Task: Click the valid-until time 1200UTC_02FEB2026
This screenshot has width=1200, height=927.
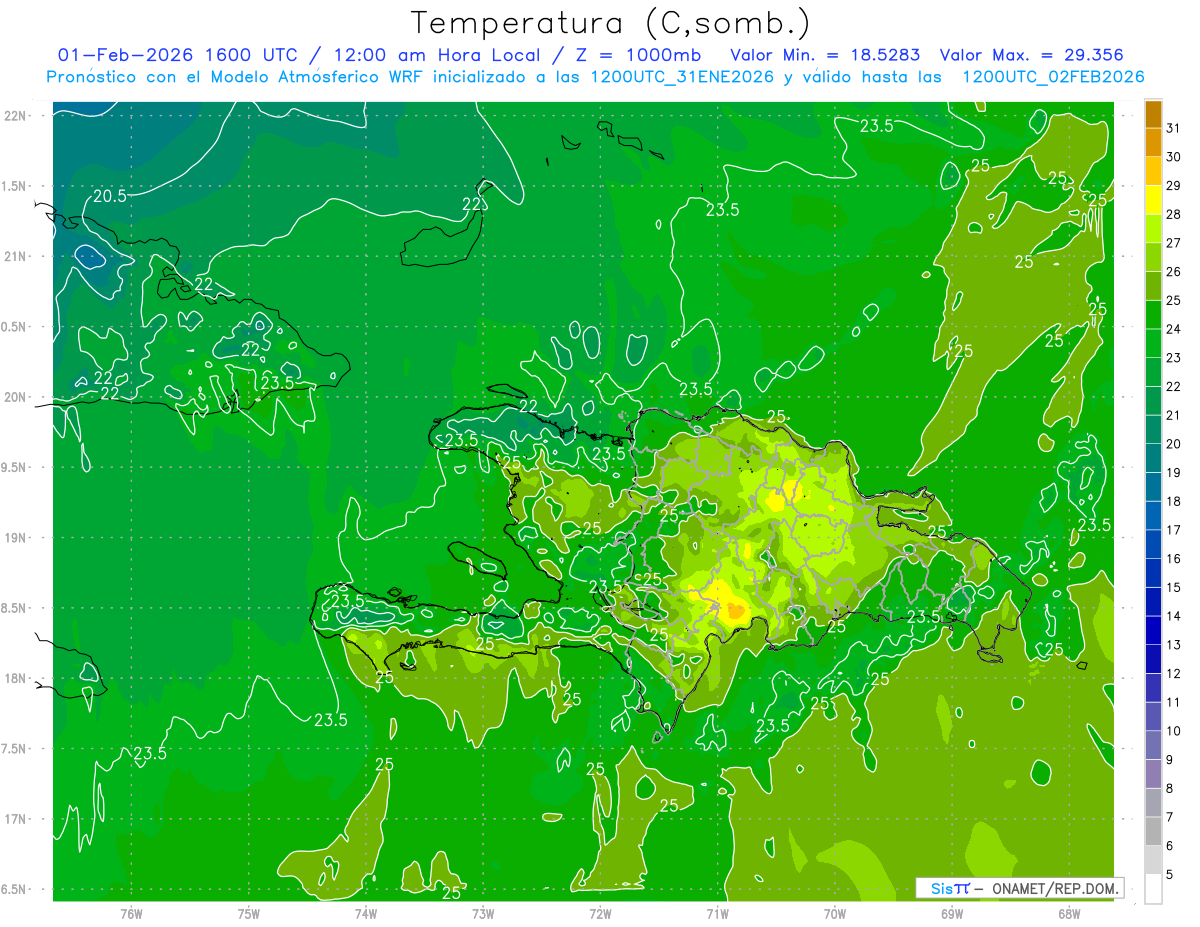Action: [x=1053, y=77]
